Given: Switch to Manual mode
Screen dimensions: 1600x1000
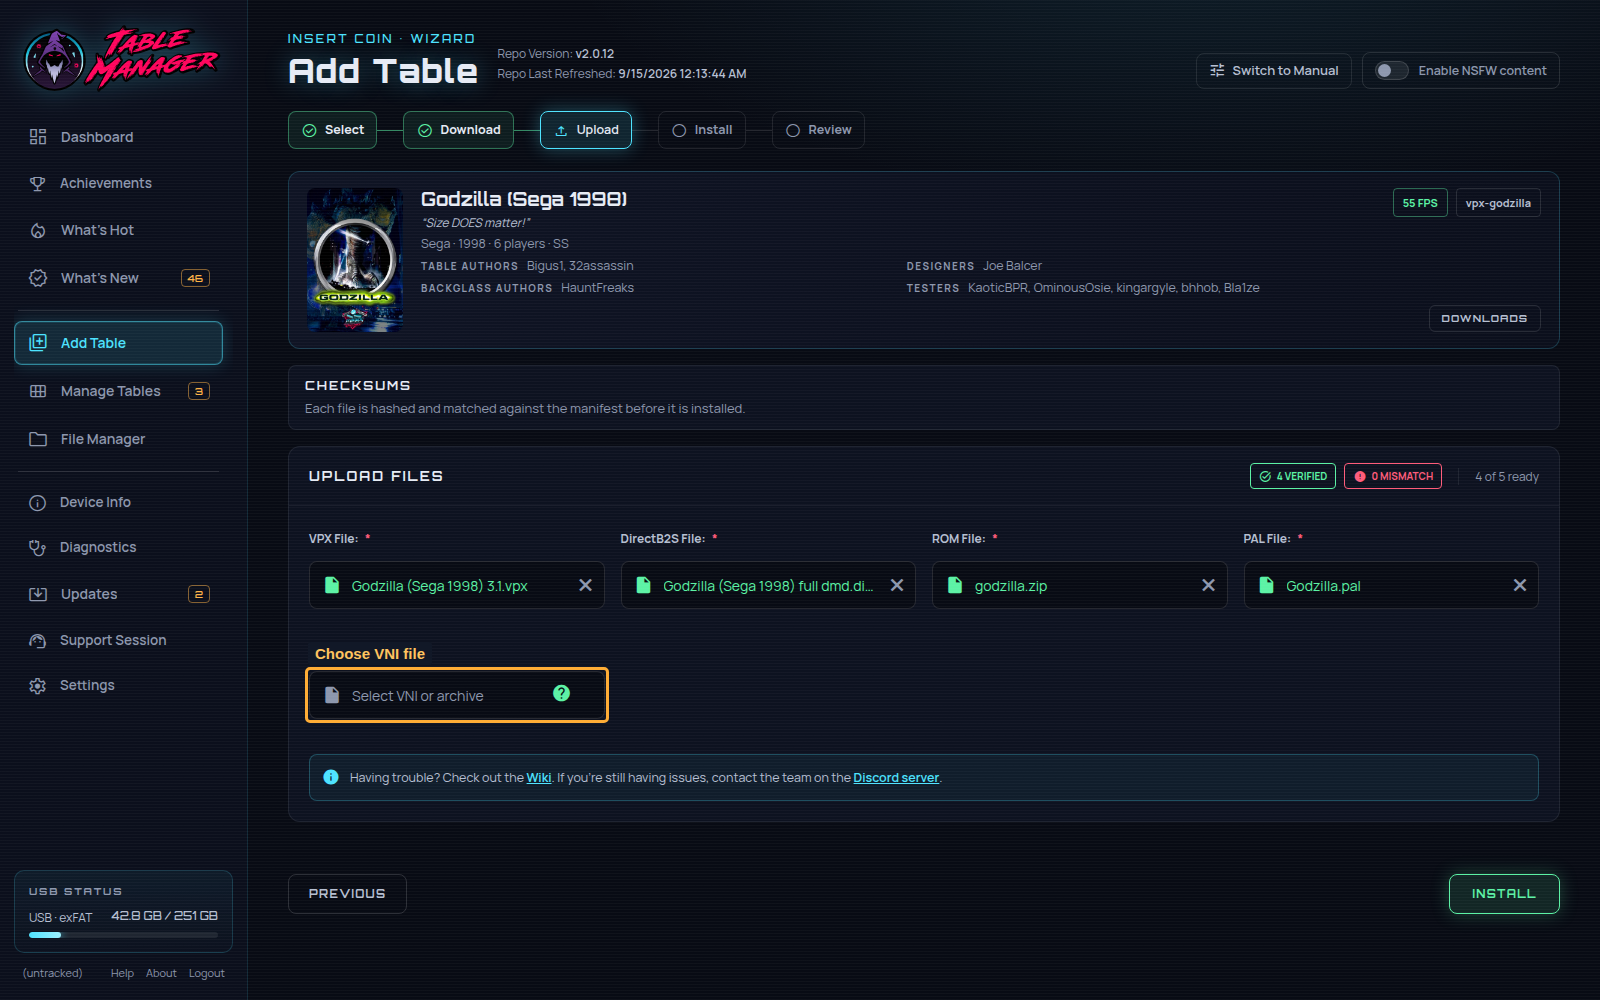Looking at the screenshot, I should 1274,71.
